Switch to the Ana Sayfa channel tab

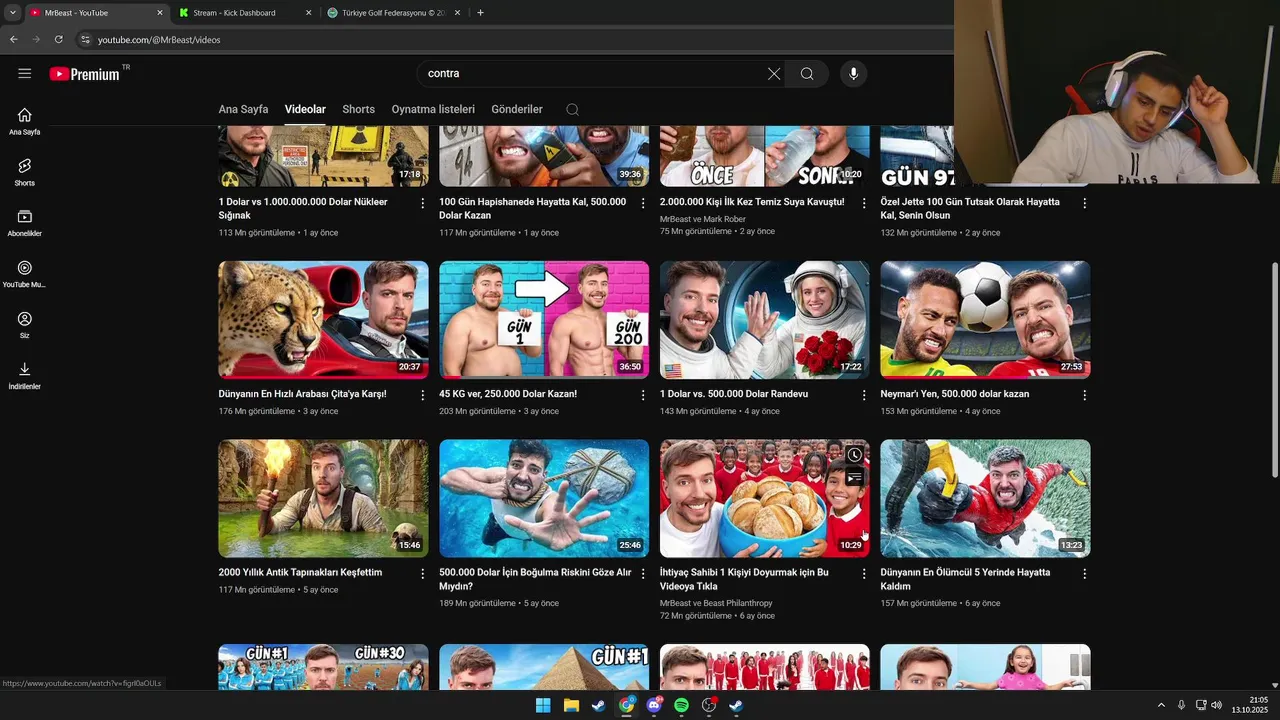pos(243,109)
